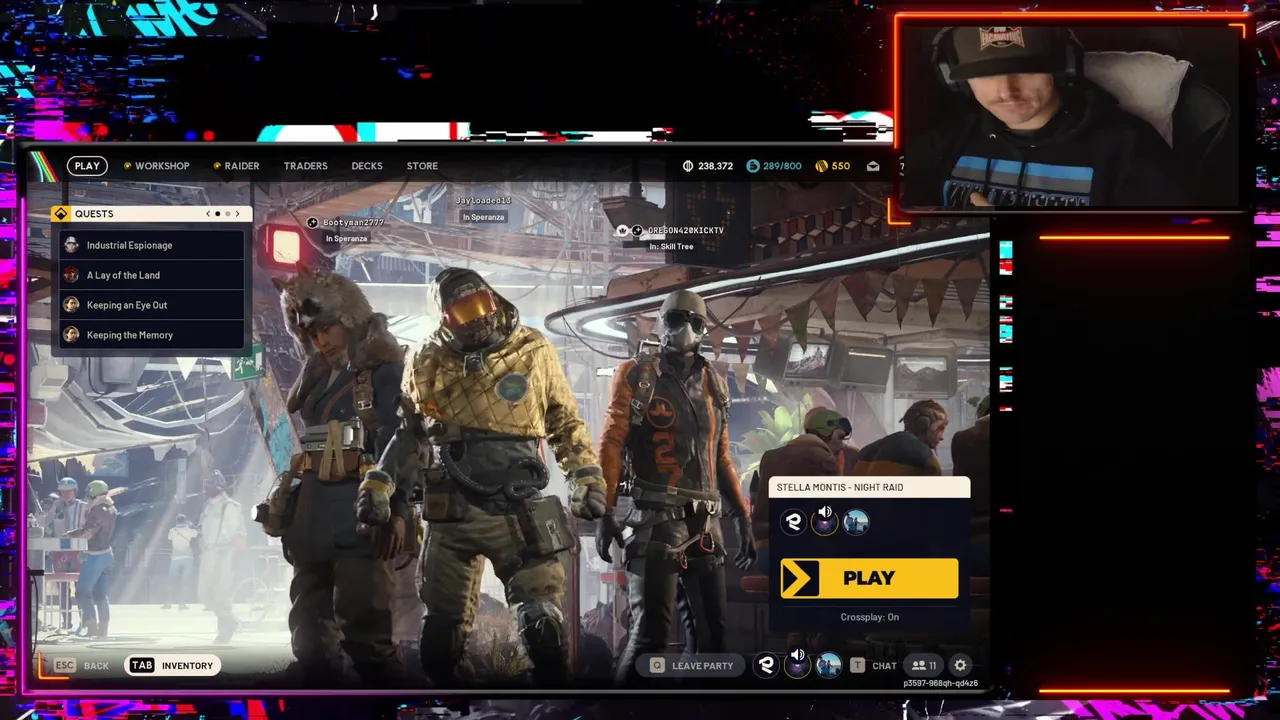Open the friends list showing 11

tap(923, 666)
